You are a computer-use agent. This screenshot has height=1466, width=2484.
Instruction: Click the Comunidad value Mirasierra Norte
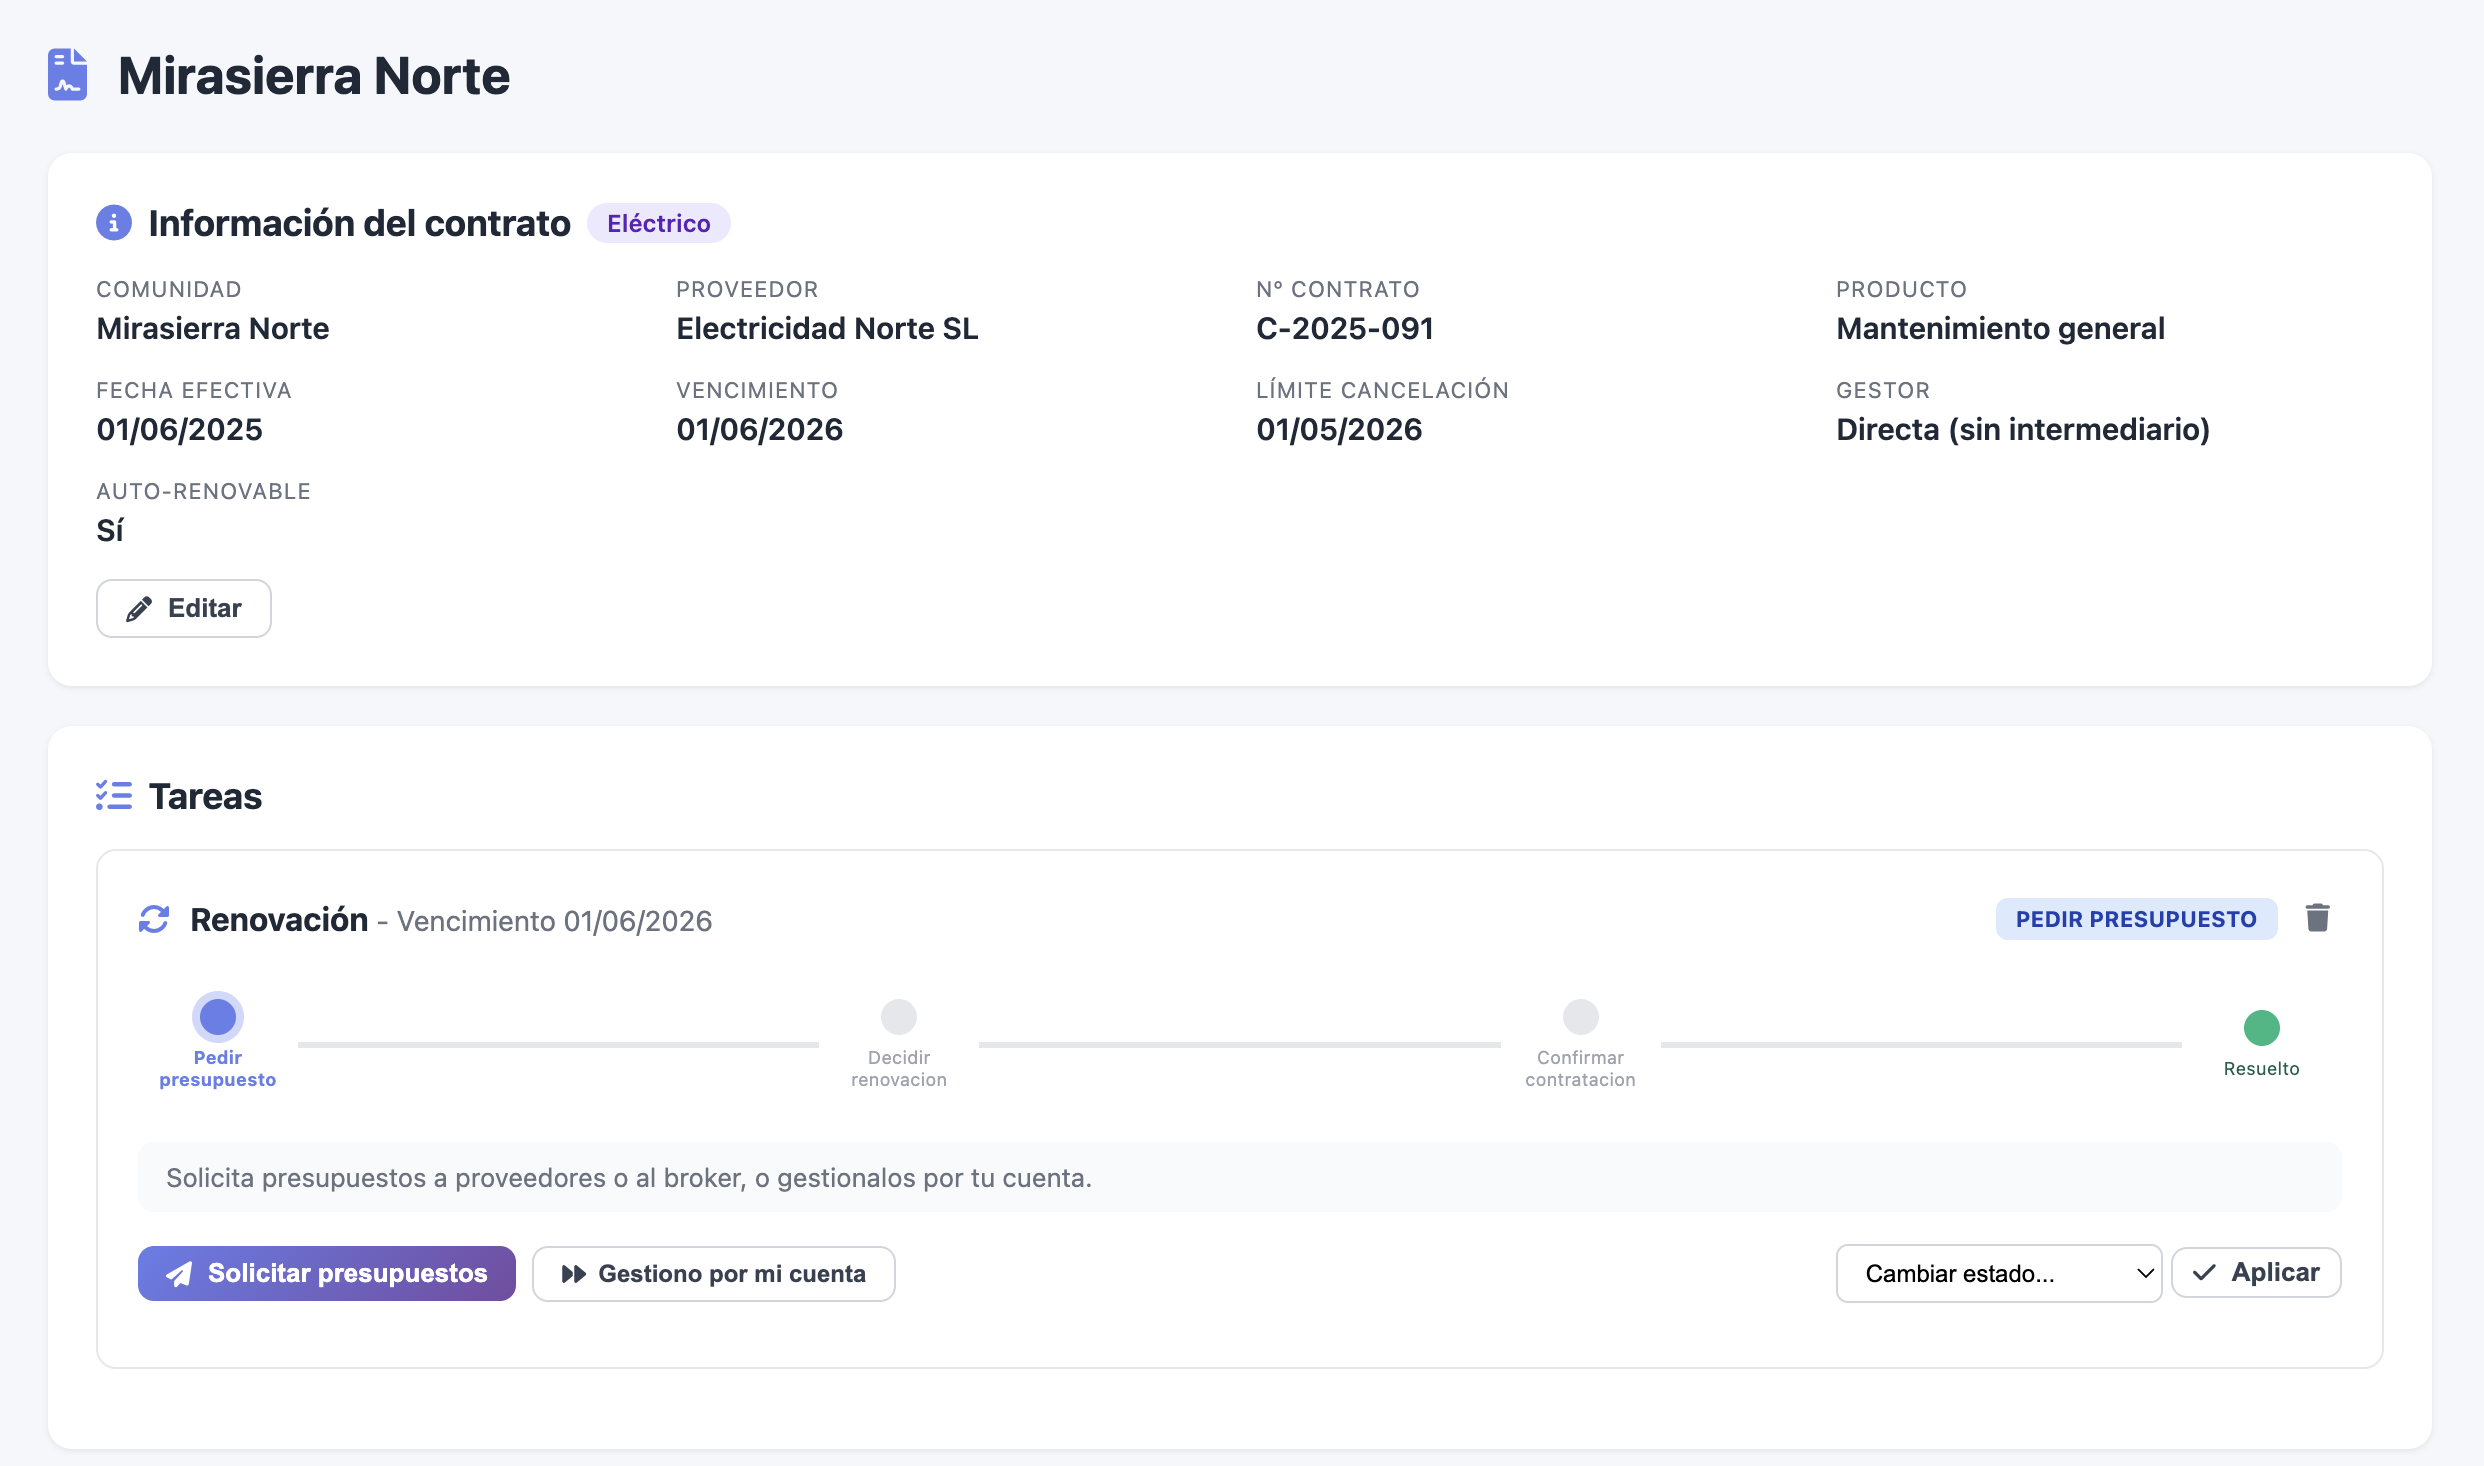[x=213, y=328]
